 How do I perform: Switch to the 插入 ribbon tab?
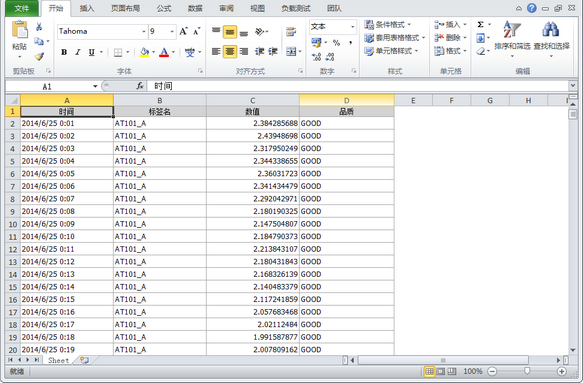(87, 8)
